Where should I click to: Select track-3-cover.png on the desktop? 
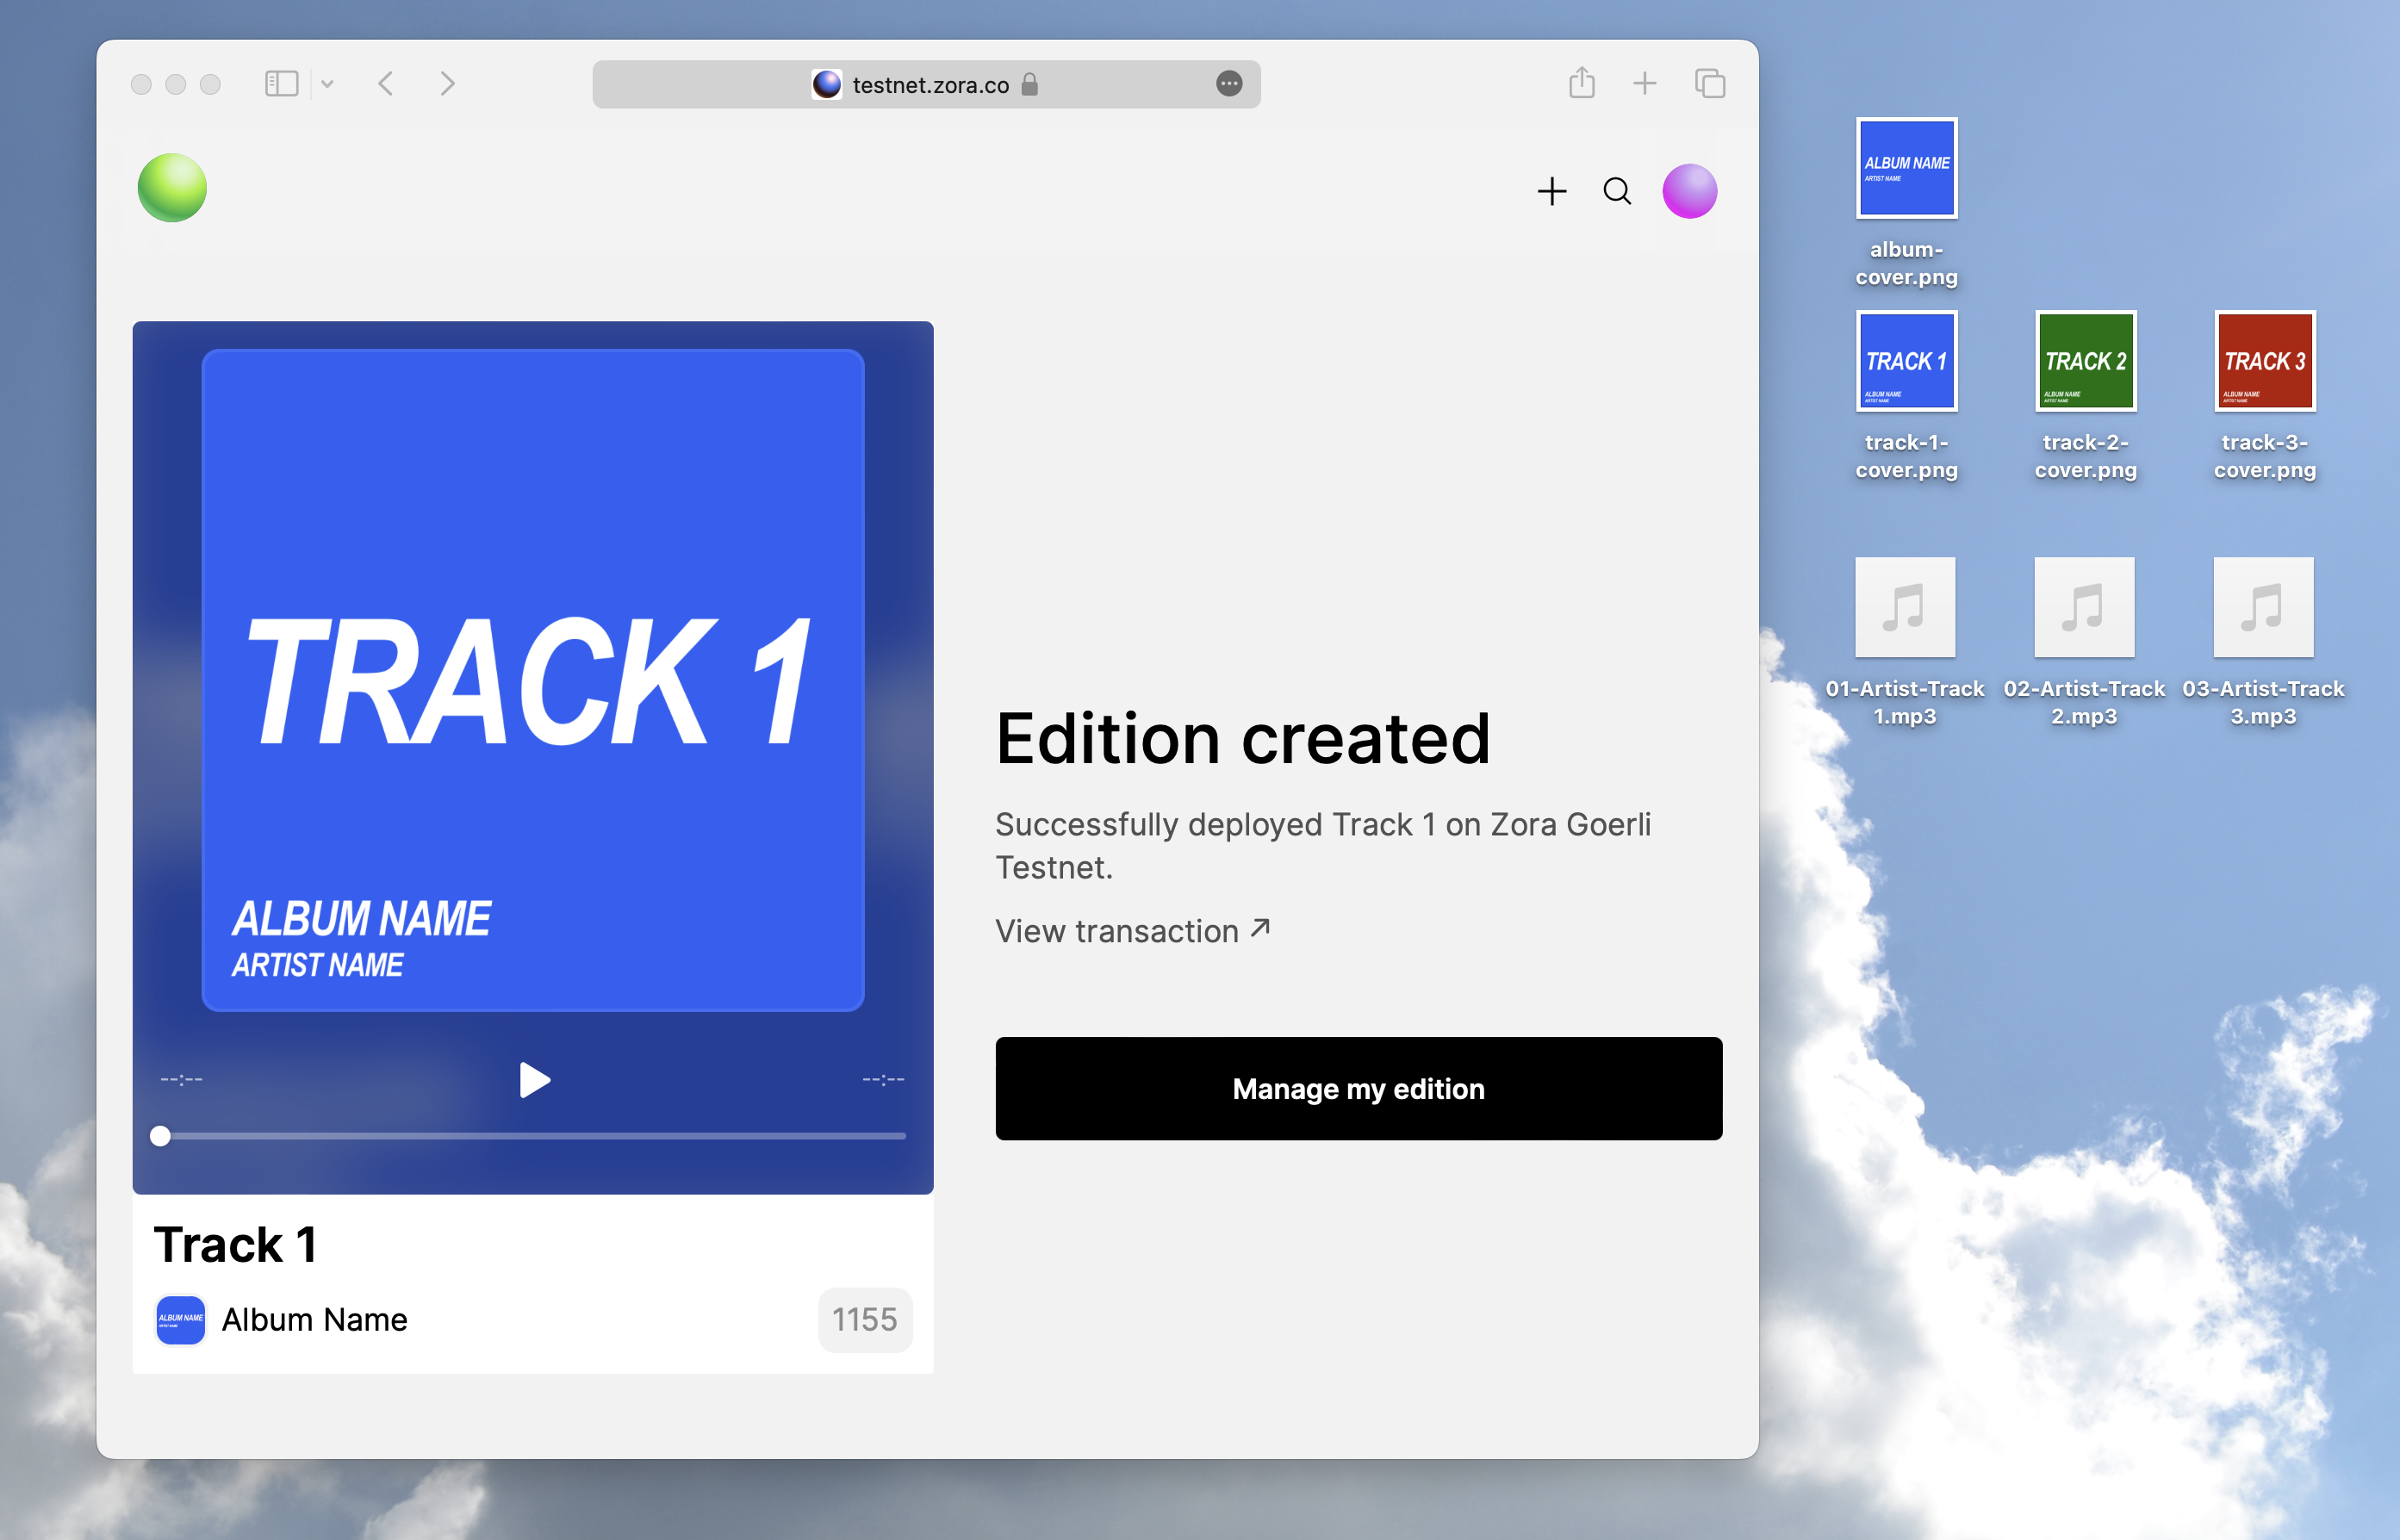(x=2264, y=396)
